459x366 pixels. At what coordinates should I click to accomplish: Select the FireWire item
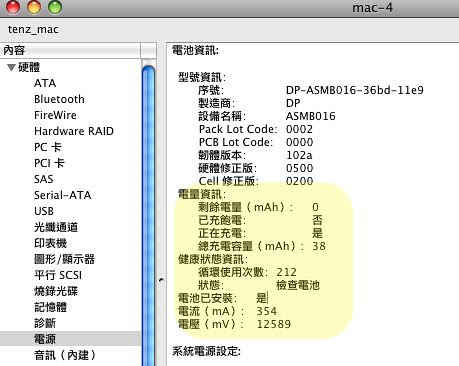pos(55,115)
